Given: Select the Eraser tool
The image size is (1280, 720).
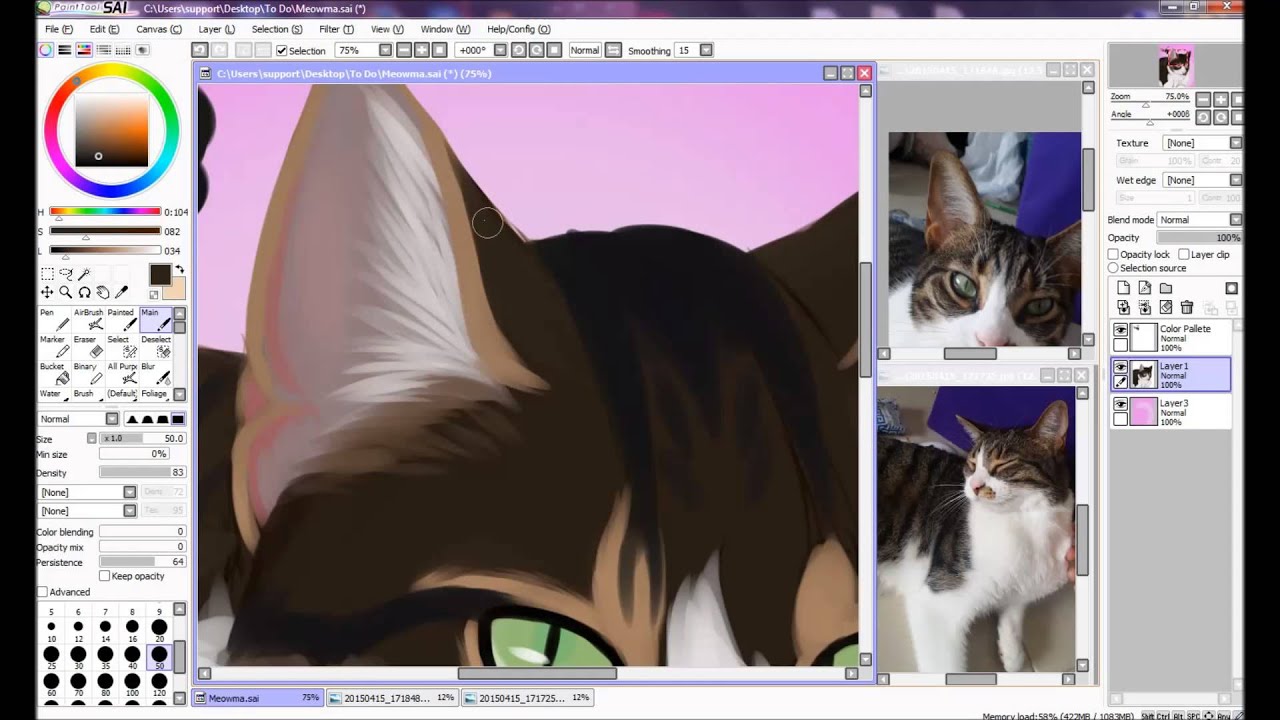Looking at the screenshot, I should pos(88,346).
